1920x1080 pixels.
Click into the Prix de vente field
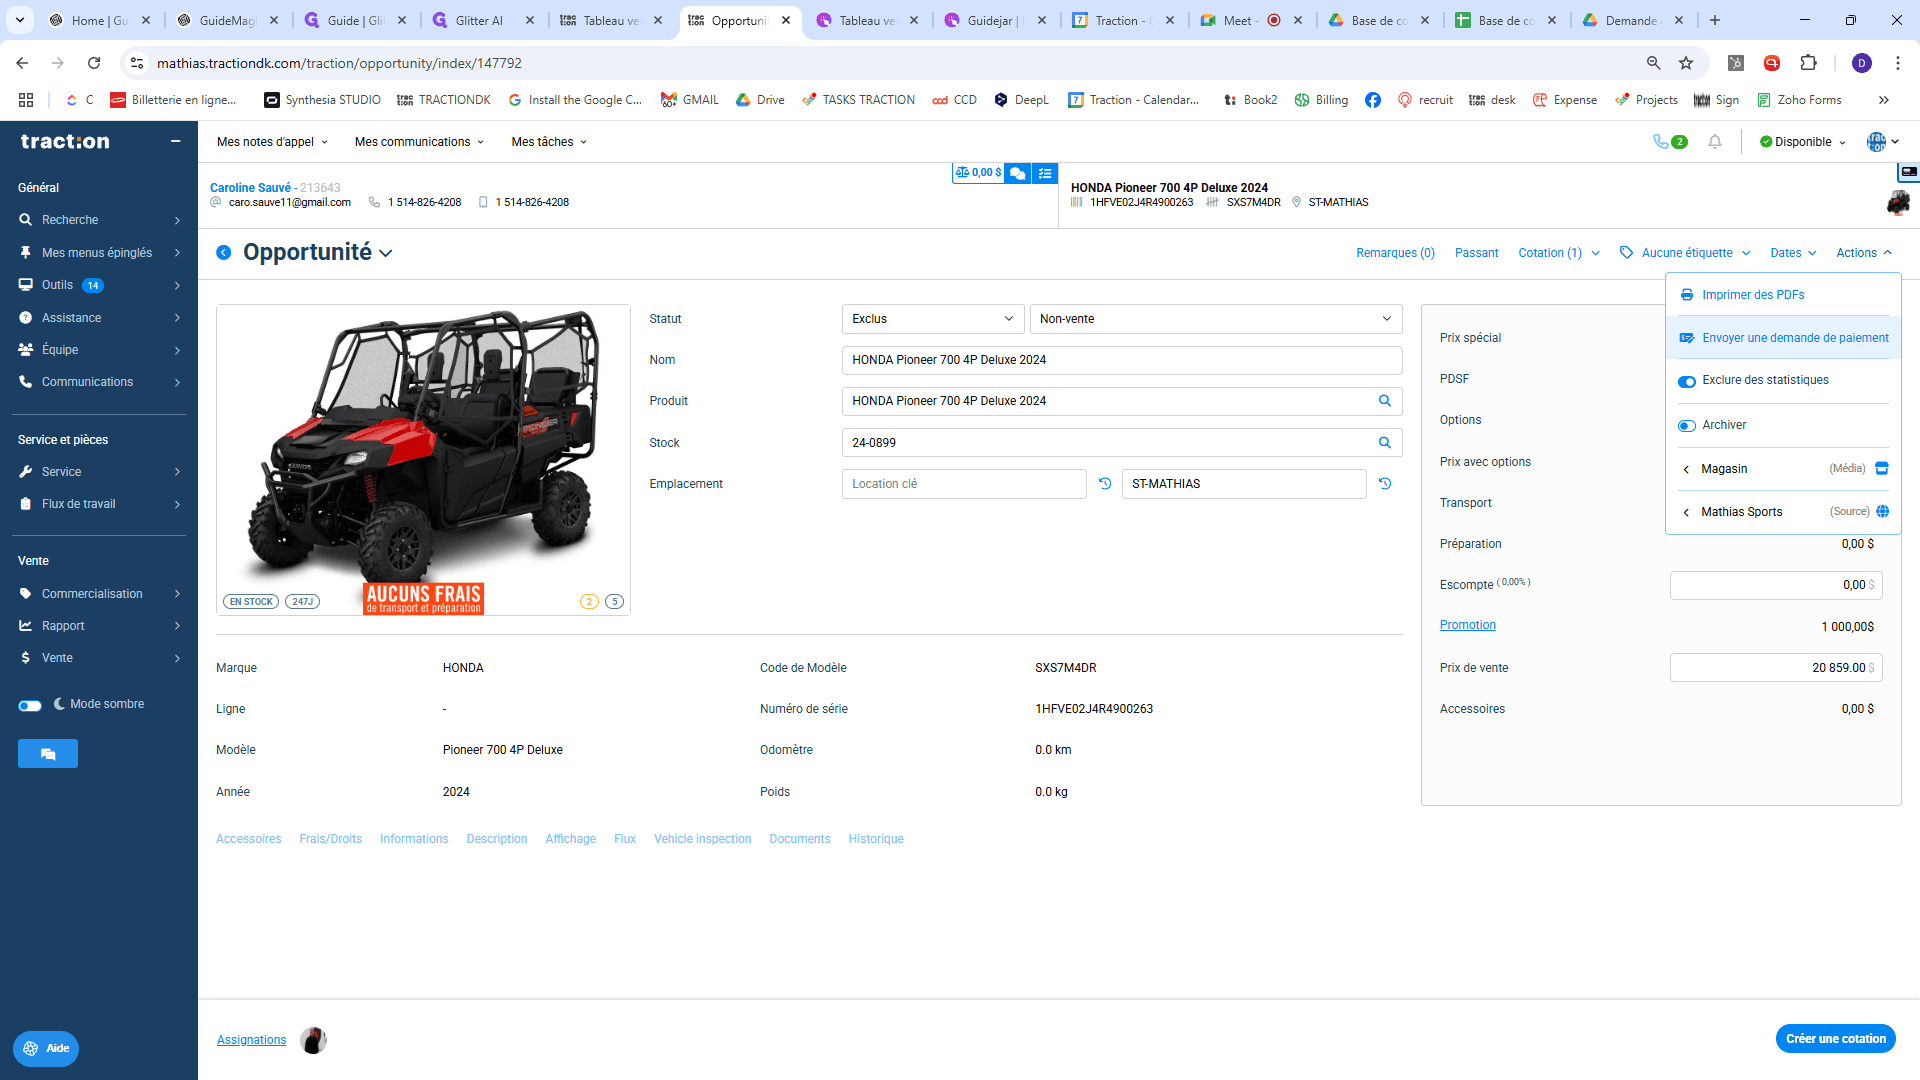point(1776,668)
